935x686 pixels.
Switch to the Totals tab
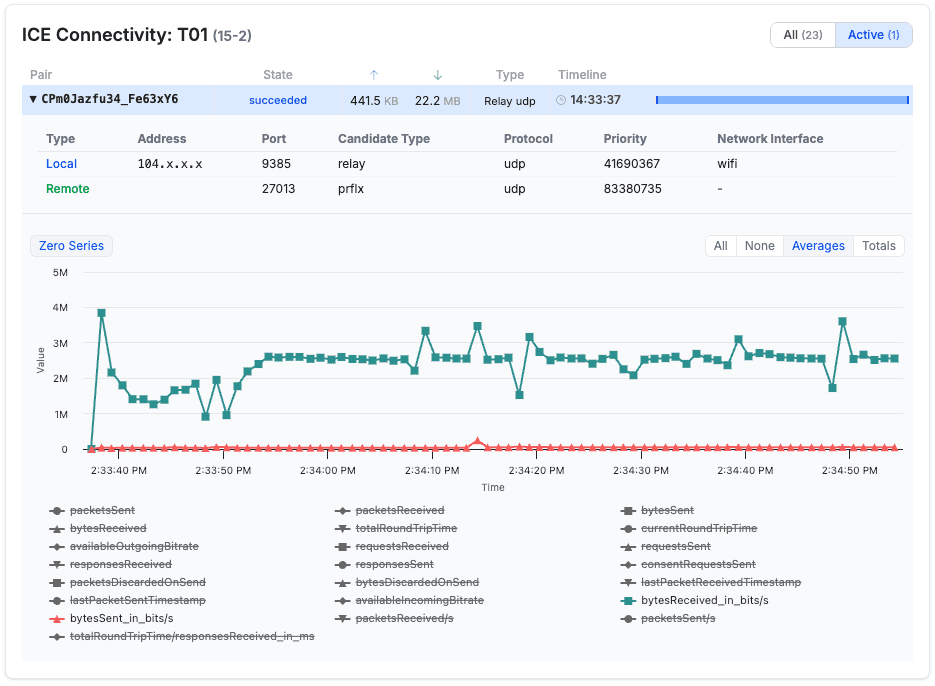tap(878, 245)
